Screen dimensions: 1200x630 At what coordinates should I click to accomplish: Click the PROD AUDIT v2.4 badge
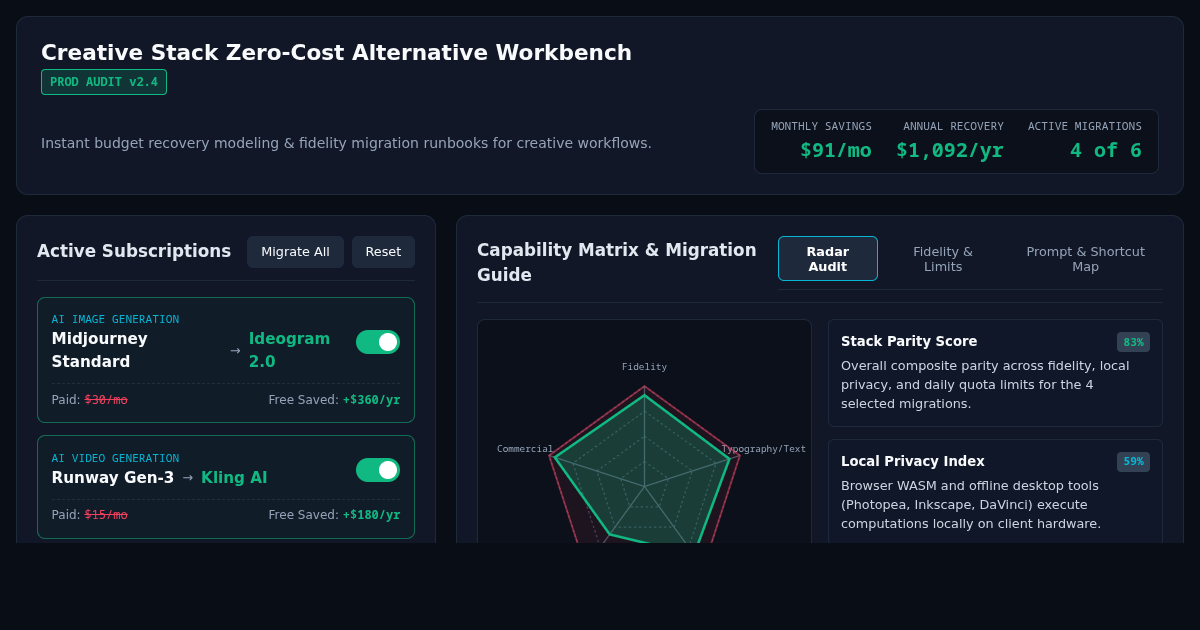tap(104, 82)
